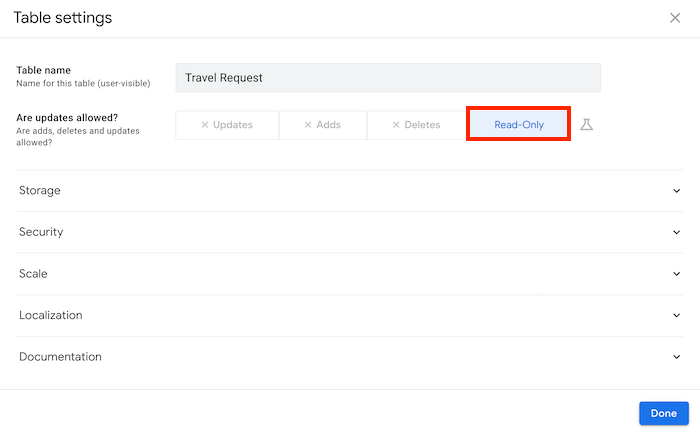
Task: Click the 'Are updates allowed?' label
Action: pyautogui.click(x=67, y=118)
